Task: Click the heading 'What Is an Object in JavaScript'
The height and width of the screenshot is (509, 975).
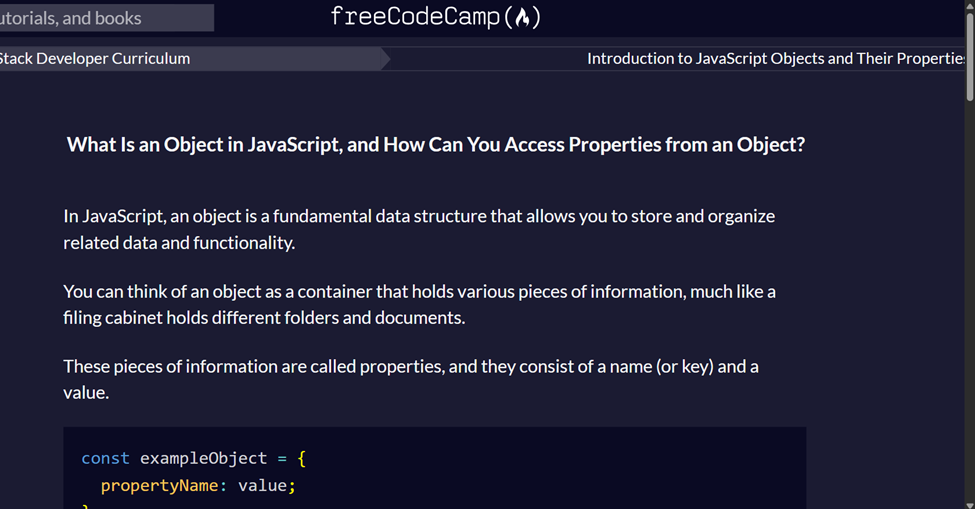Action: pos(435,145)
